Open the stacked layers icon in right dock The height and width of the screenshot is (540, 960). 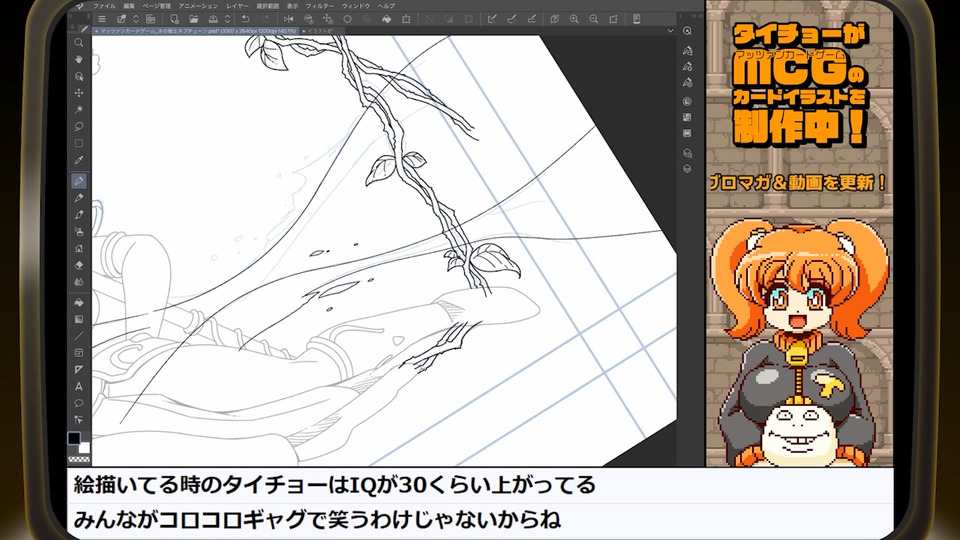[687, 169]
